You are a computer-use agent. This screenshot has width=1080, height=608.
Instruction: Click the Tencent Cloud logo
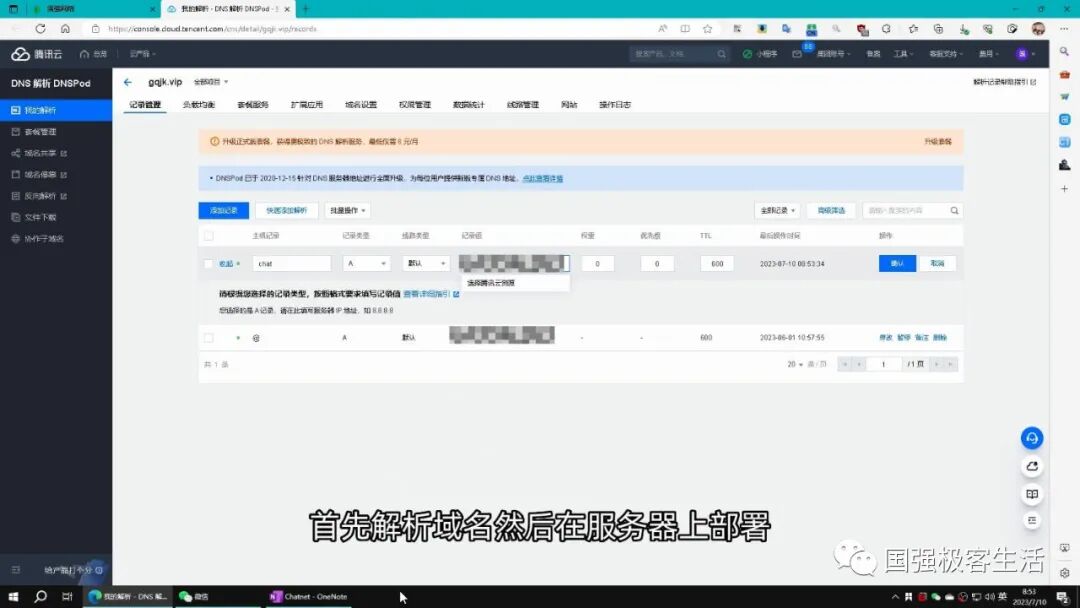coord(37,54)
